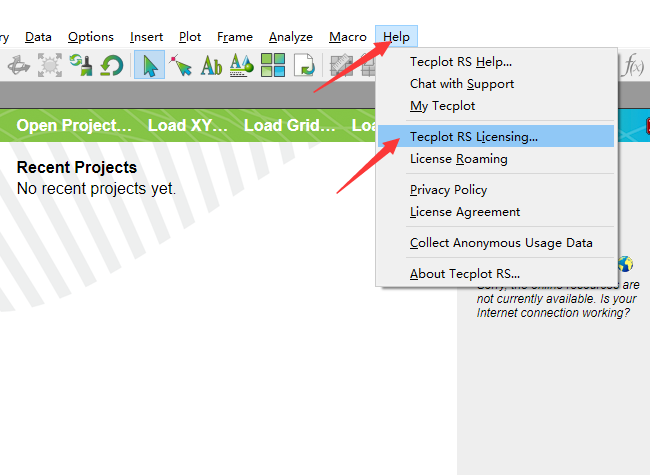
Task: Toggle Collect Anonymous Usage Data
Action: [495, 242]
